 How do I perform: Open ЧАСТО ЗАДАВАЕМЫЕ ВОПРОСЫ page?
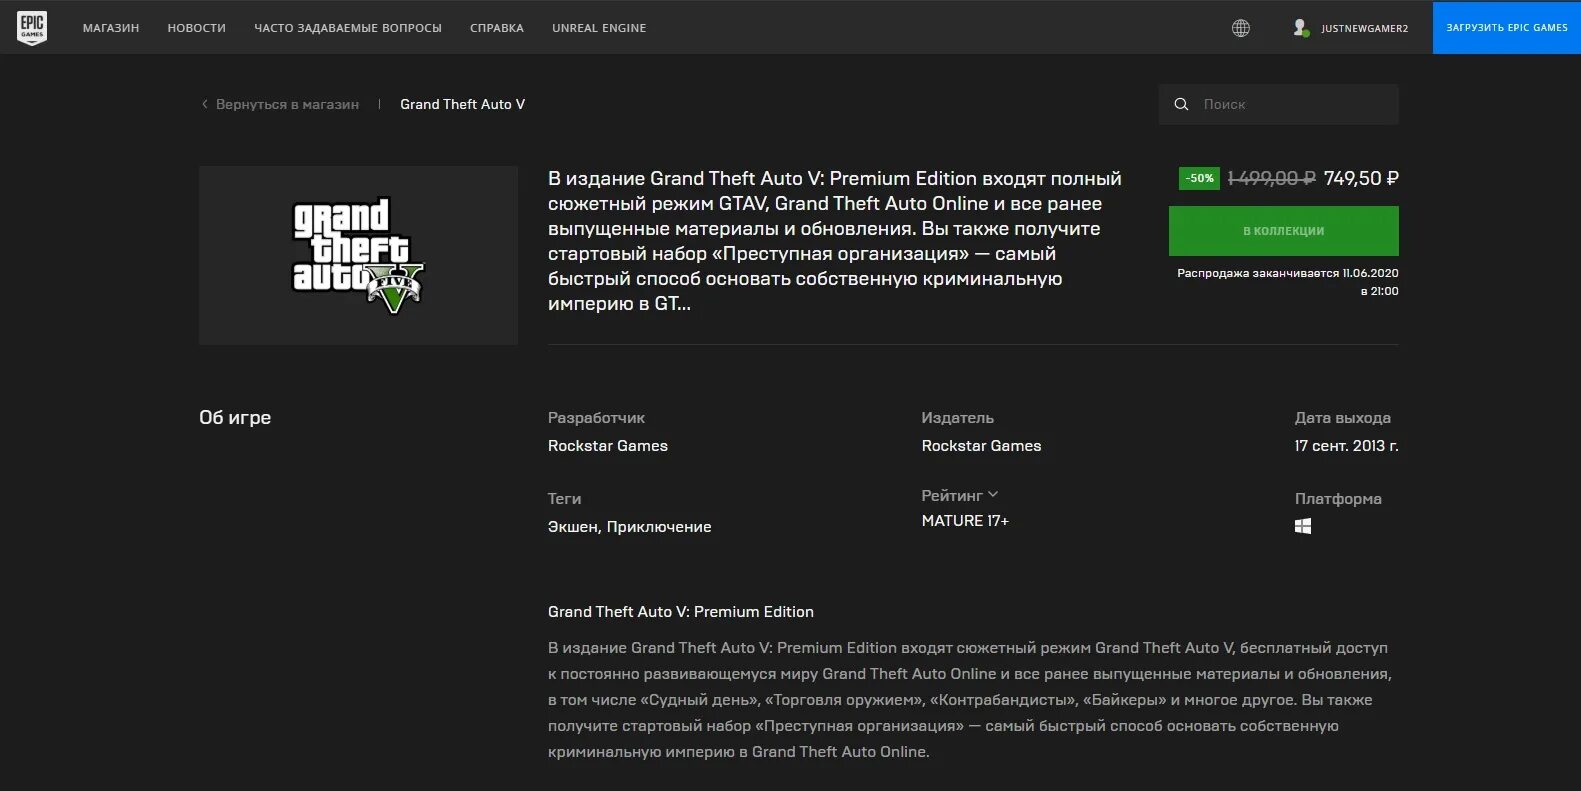tap(348, 28)
